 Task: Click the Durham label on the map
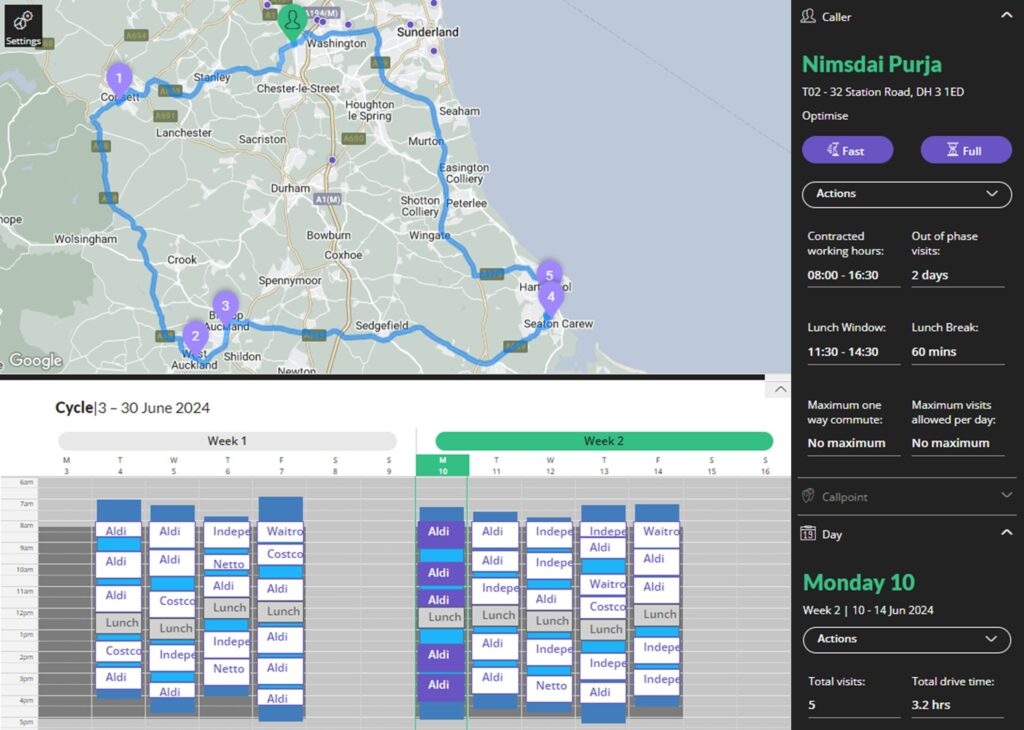tap(290, 188)
